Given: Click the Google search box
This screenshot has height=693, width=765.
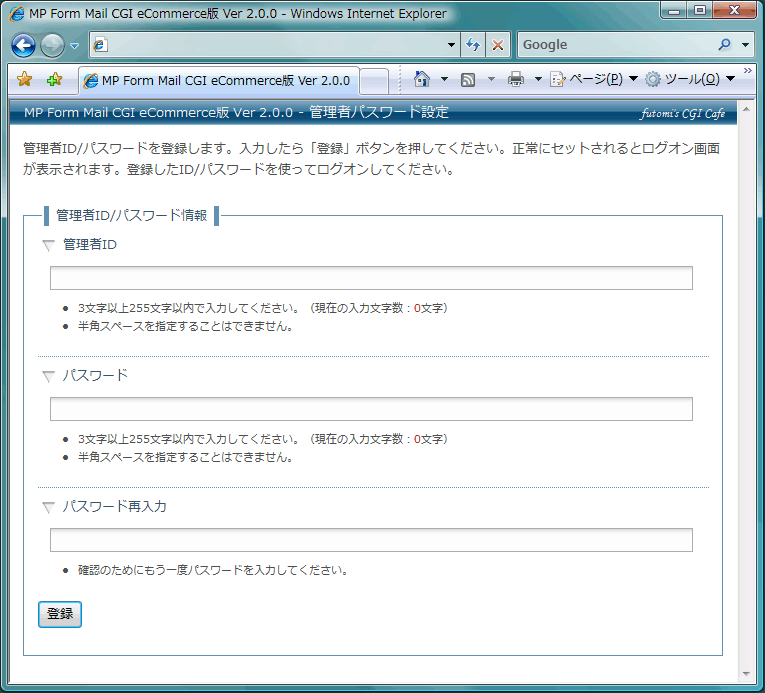Looking at the screenshot, I should click(x=615, y=45).
